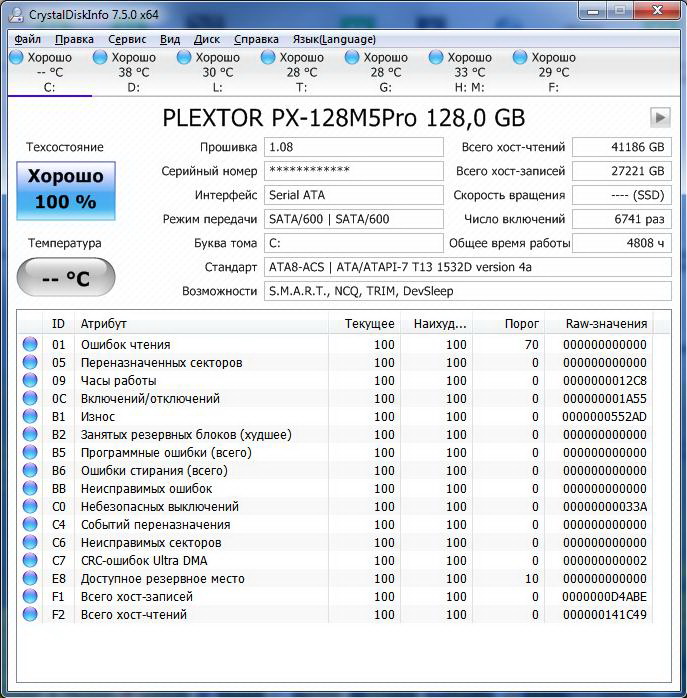The height and width of the screenshot is (698, 687).
Task: Select raw value 000000001A55
Action: pos(605,398)
